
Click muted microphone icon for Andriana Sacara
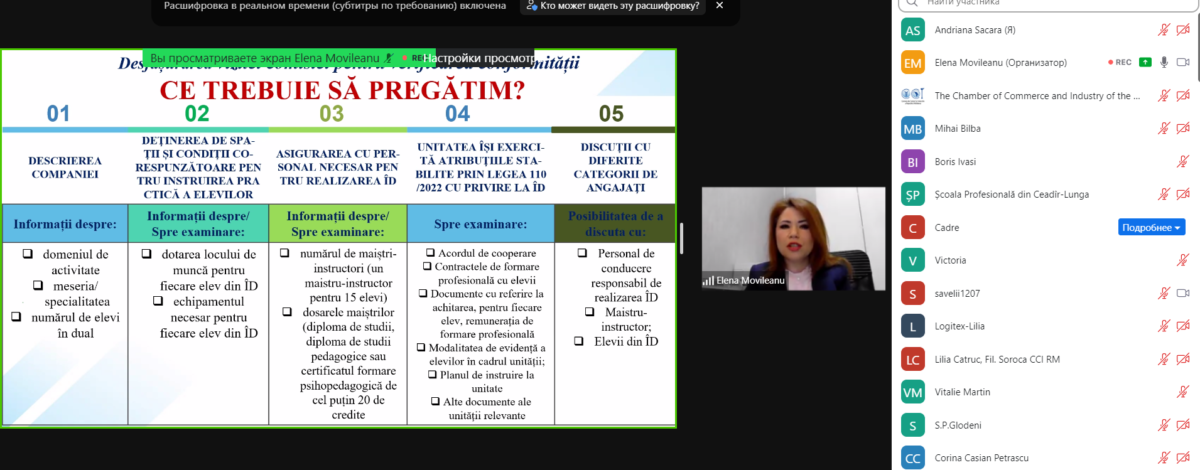pyautogui.click(x=1163, y=30)
